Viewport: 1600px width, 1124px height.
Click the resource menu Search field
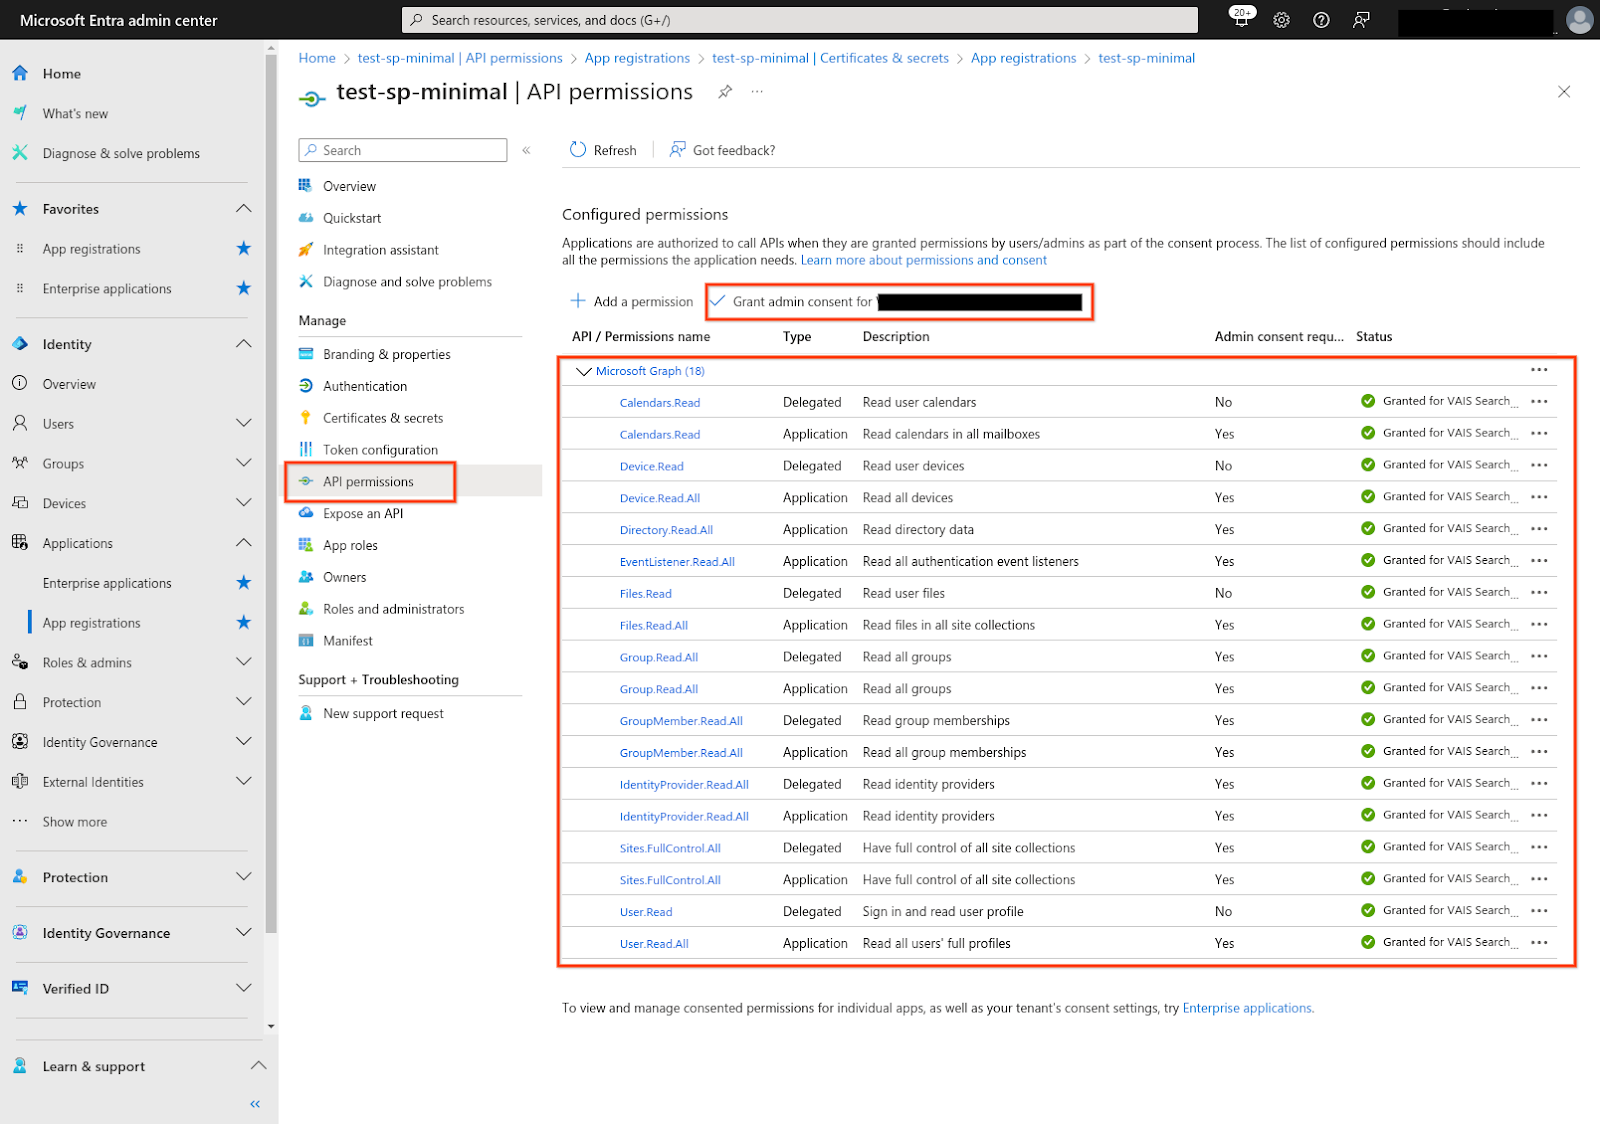pyautogui.click(x=403, y=150)
